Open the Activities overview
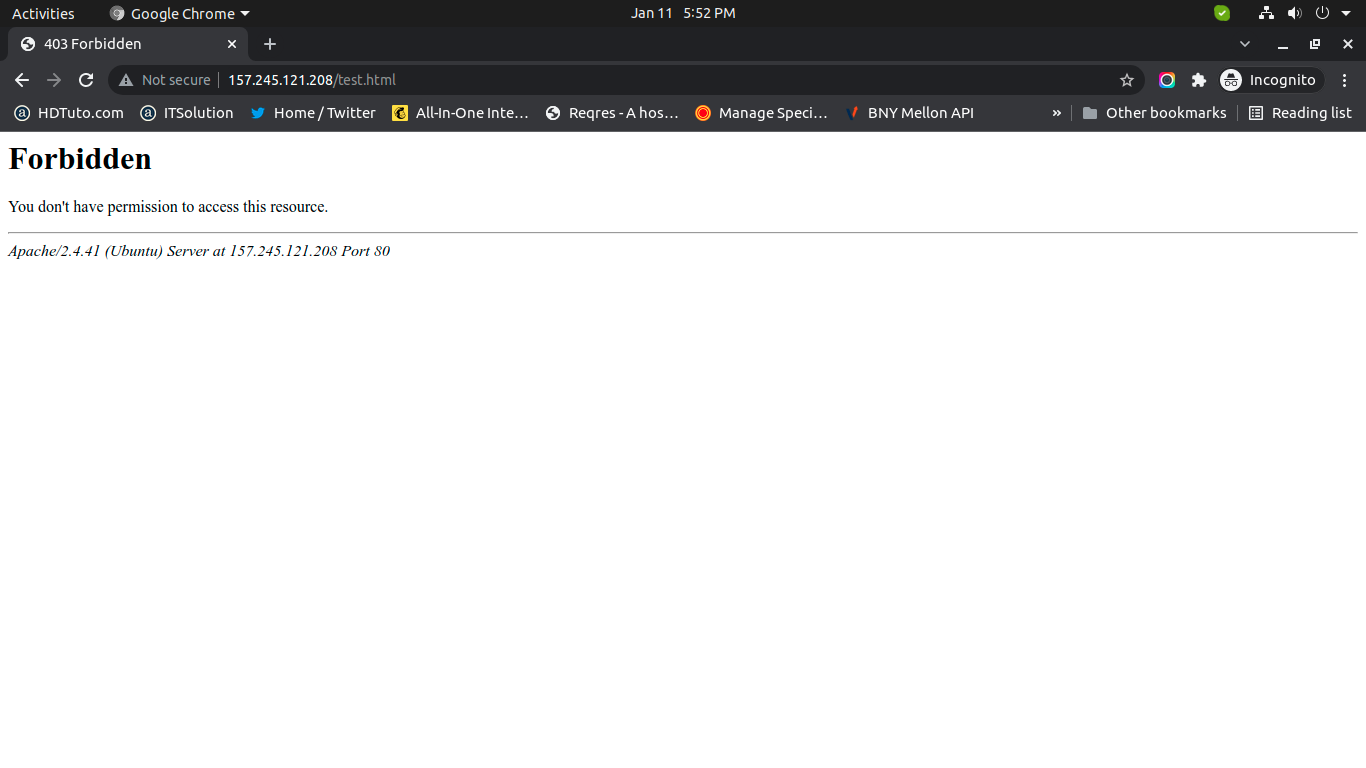1366x768 pixels. pyautogui.click(x=43, y=14)
